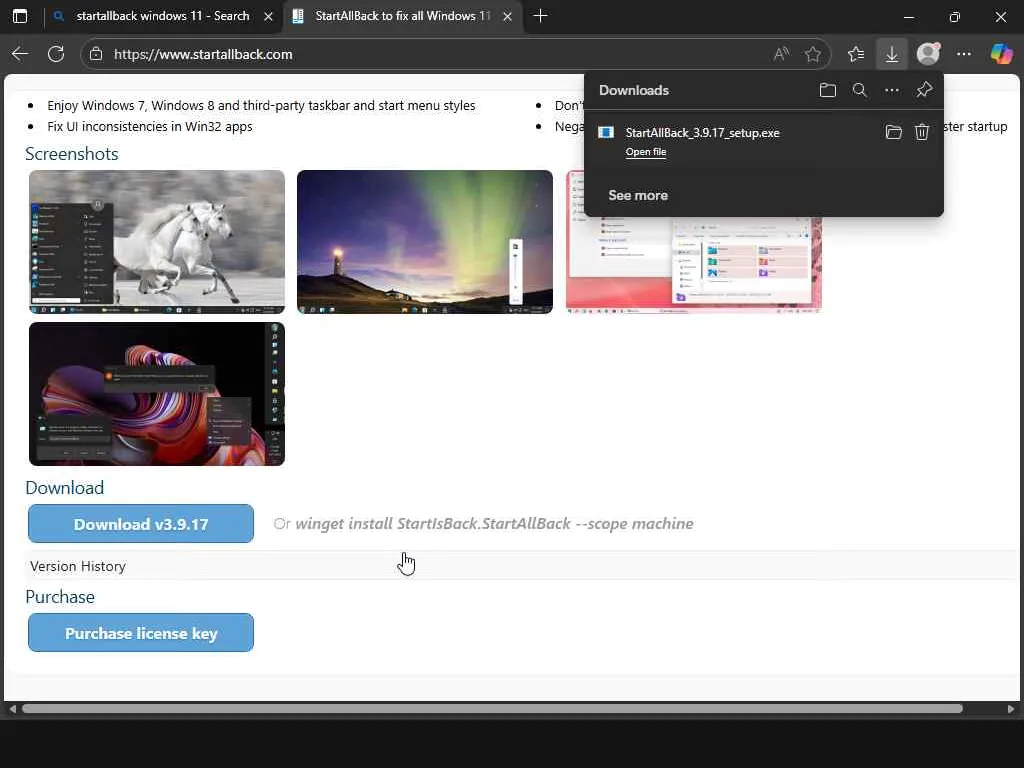Go back to previous page
The width and height of the screenshot is (1024, 768).
[x=20, y=54]
